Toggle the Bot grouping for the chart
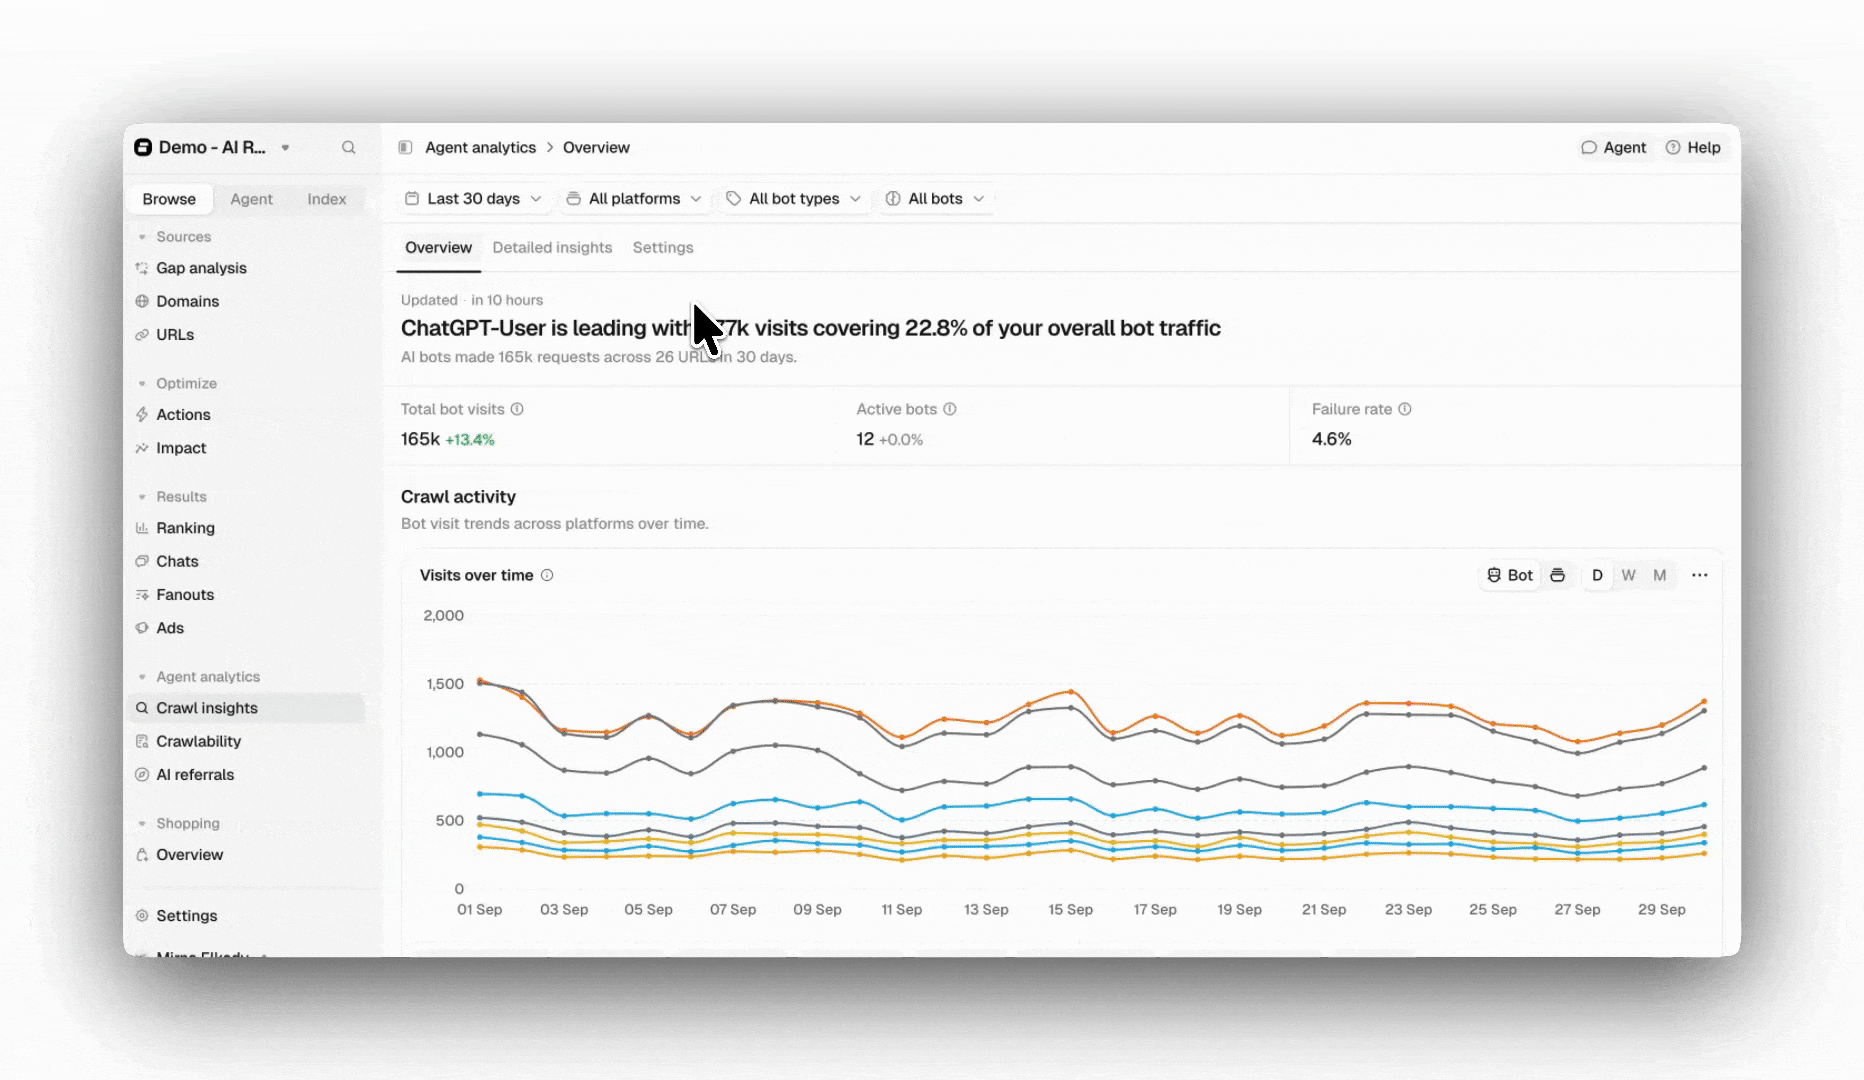The height and width of the screenshot is (1080, 1864). 1510,575
